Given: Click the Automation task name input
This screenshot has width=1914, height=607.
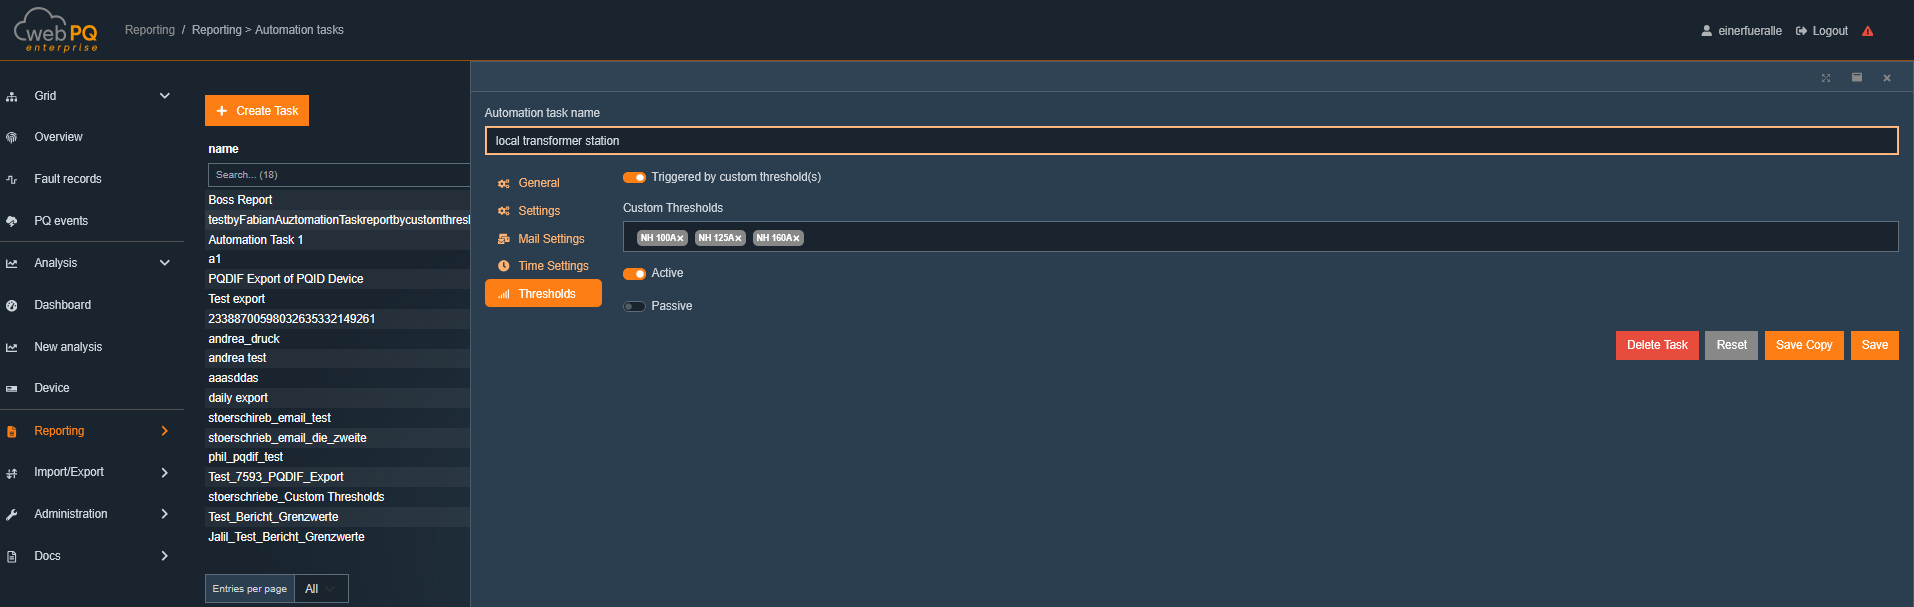Looking at the screenshot, I should (x=1191, y=141).
